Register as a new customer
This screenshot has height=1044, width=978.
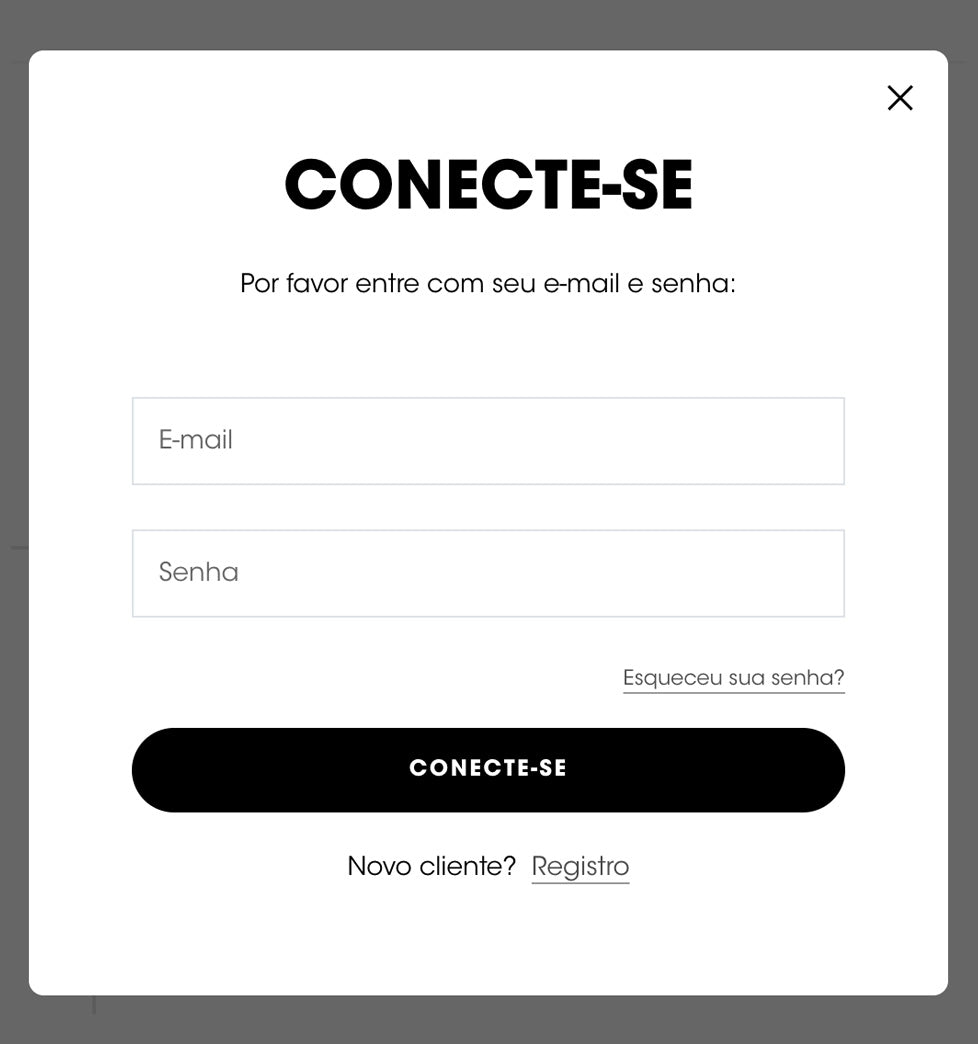pos(580,866)
